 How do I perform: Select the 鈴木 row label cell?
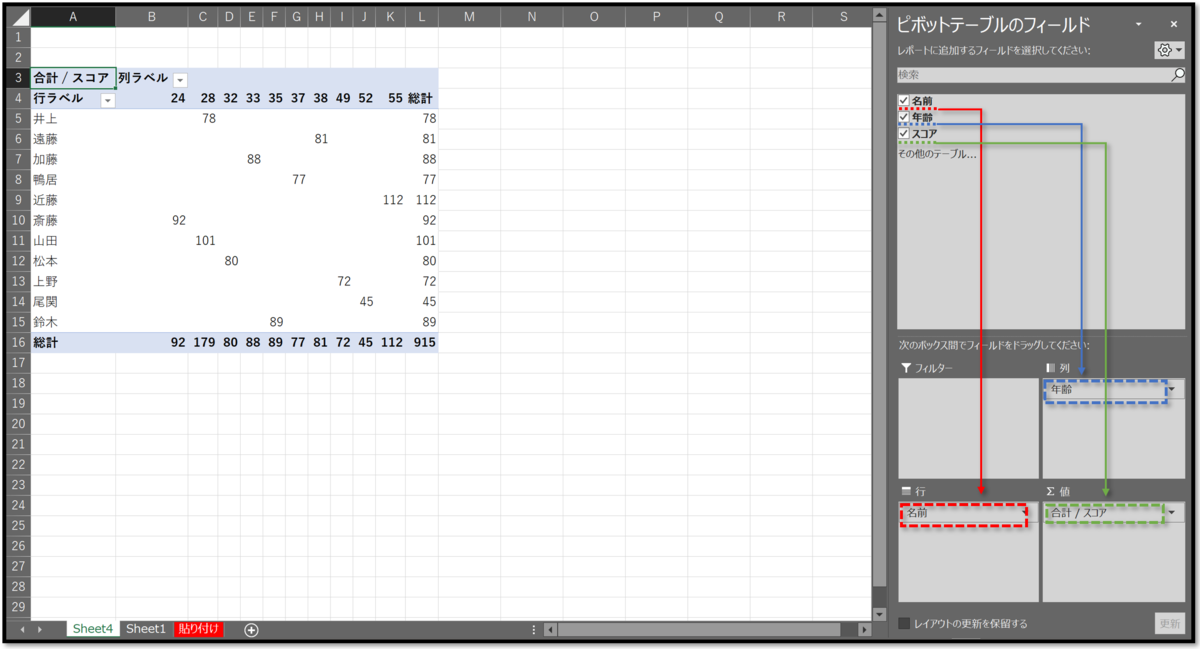(x=73, y=322)
